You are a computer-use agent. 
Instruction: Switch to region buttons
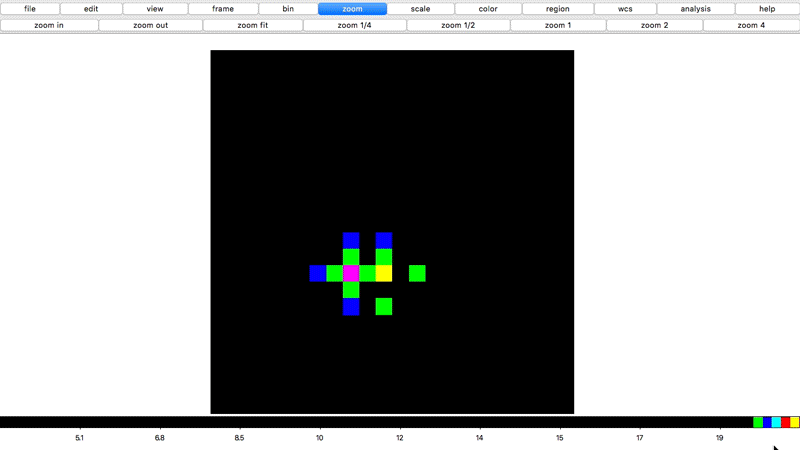558,9
